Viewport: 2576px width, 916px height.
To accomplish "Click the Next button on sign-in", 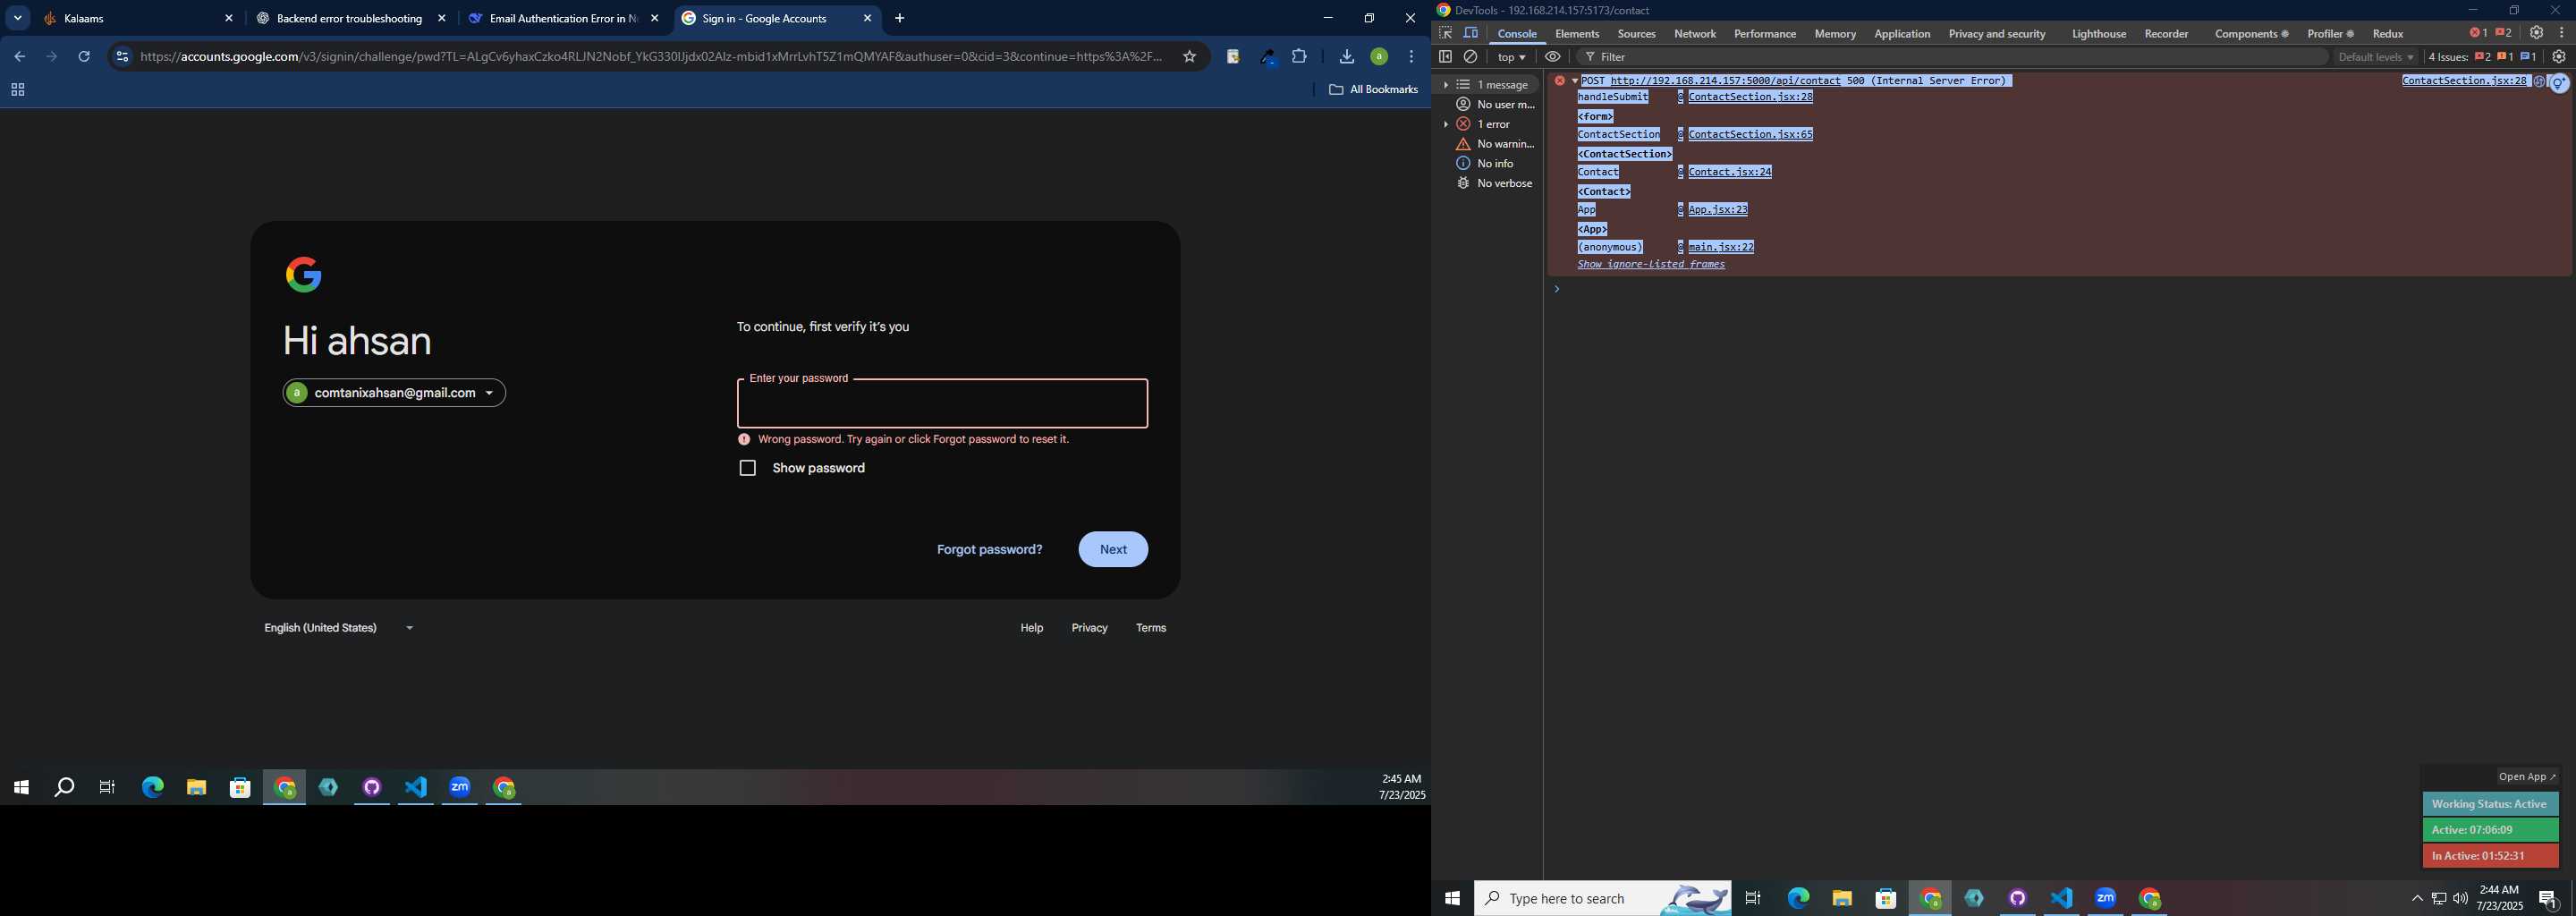I will (1113, 549).
